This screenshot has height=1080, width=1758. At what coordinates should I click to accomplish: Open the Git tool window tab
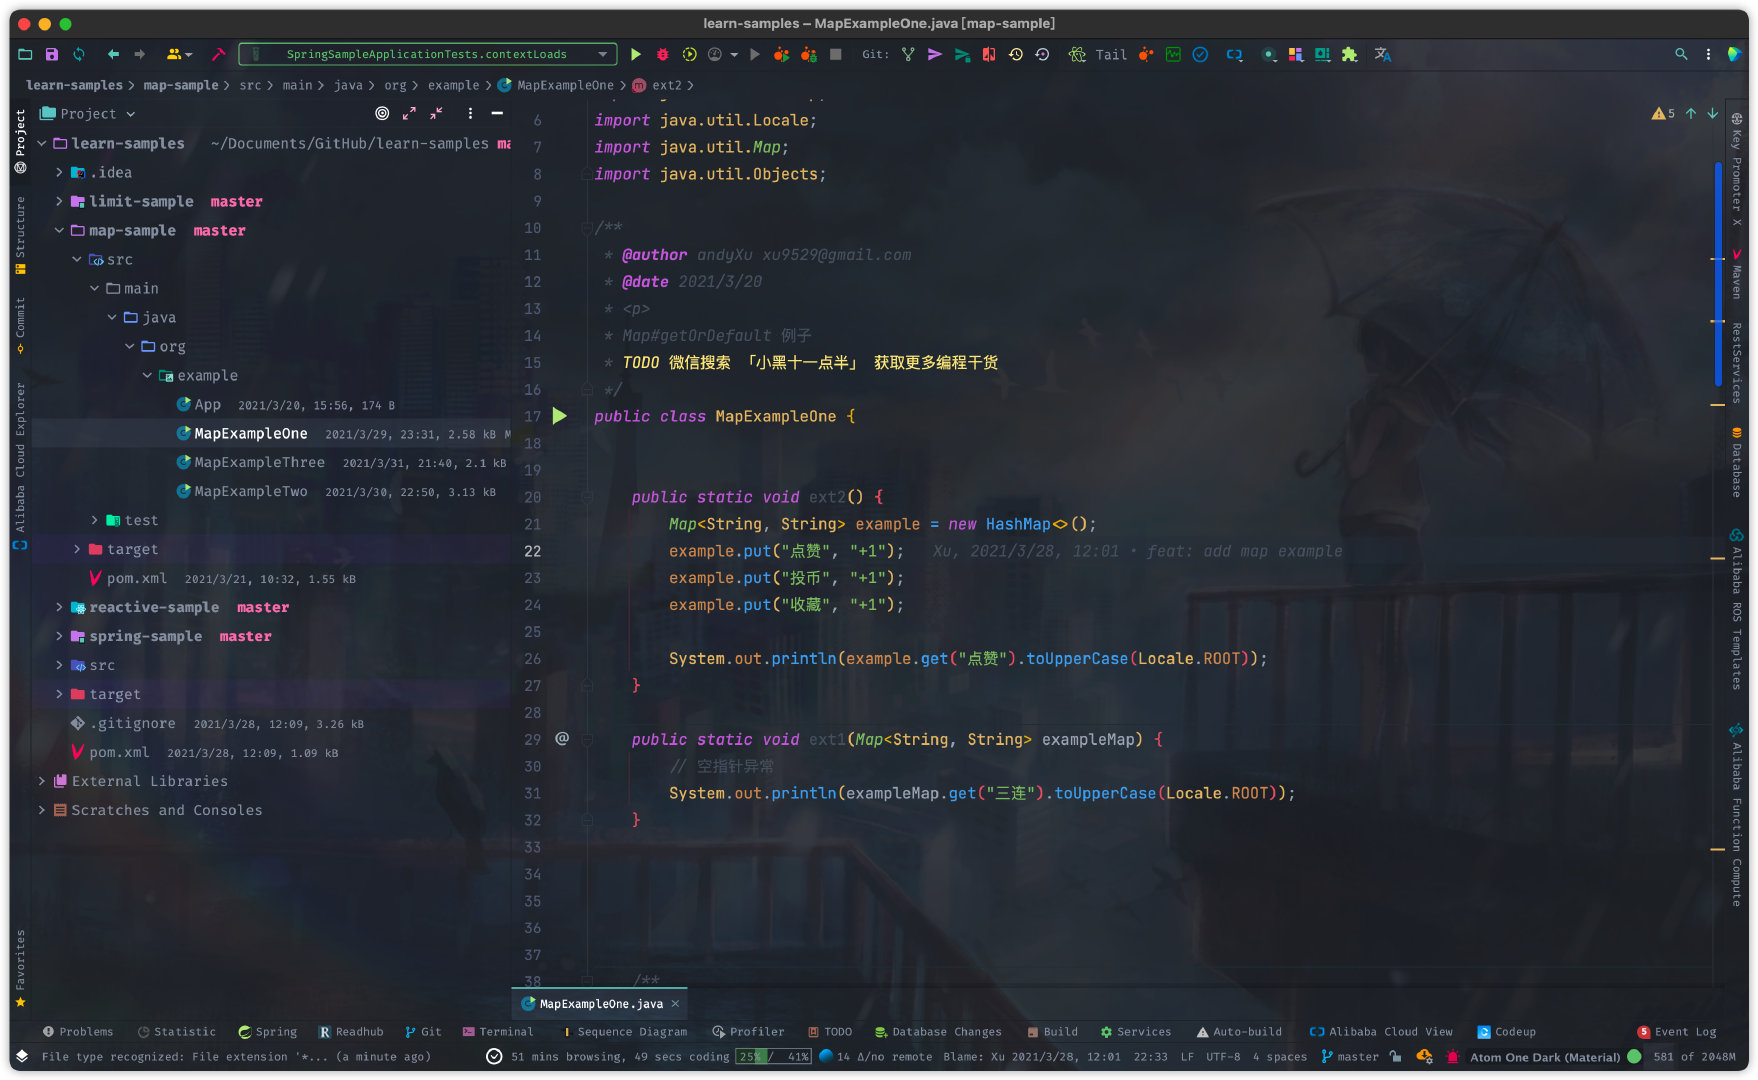tap(423, 1031)
